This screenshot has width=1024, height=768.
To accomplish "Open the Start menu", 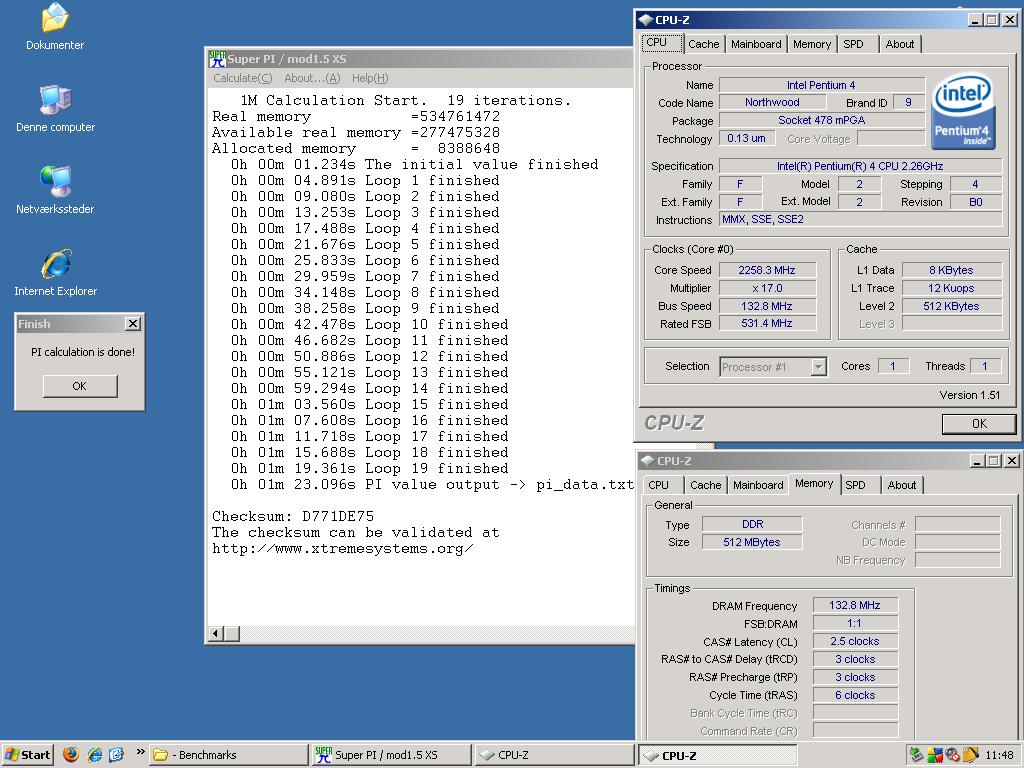I will (x=27, y=754).
